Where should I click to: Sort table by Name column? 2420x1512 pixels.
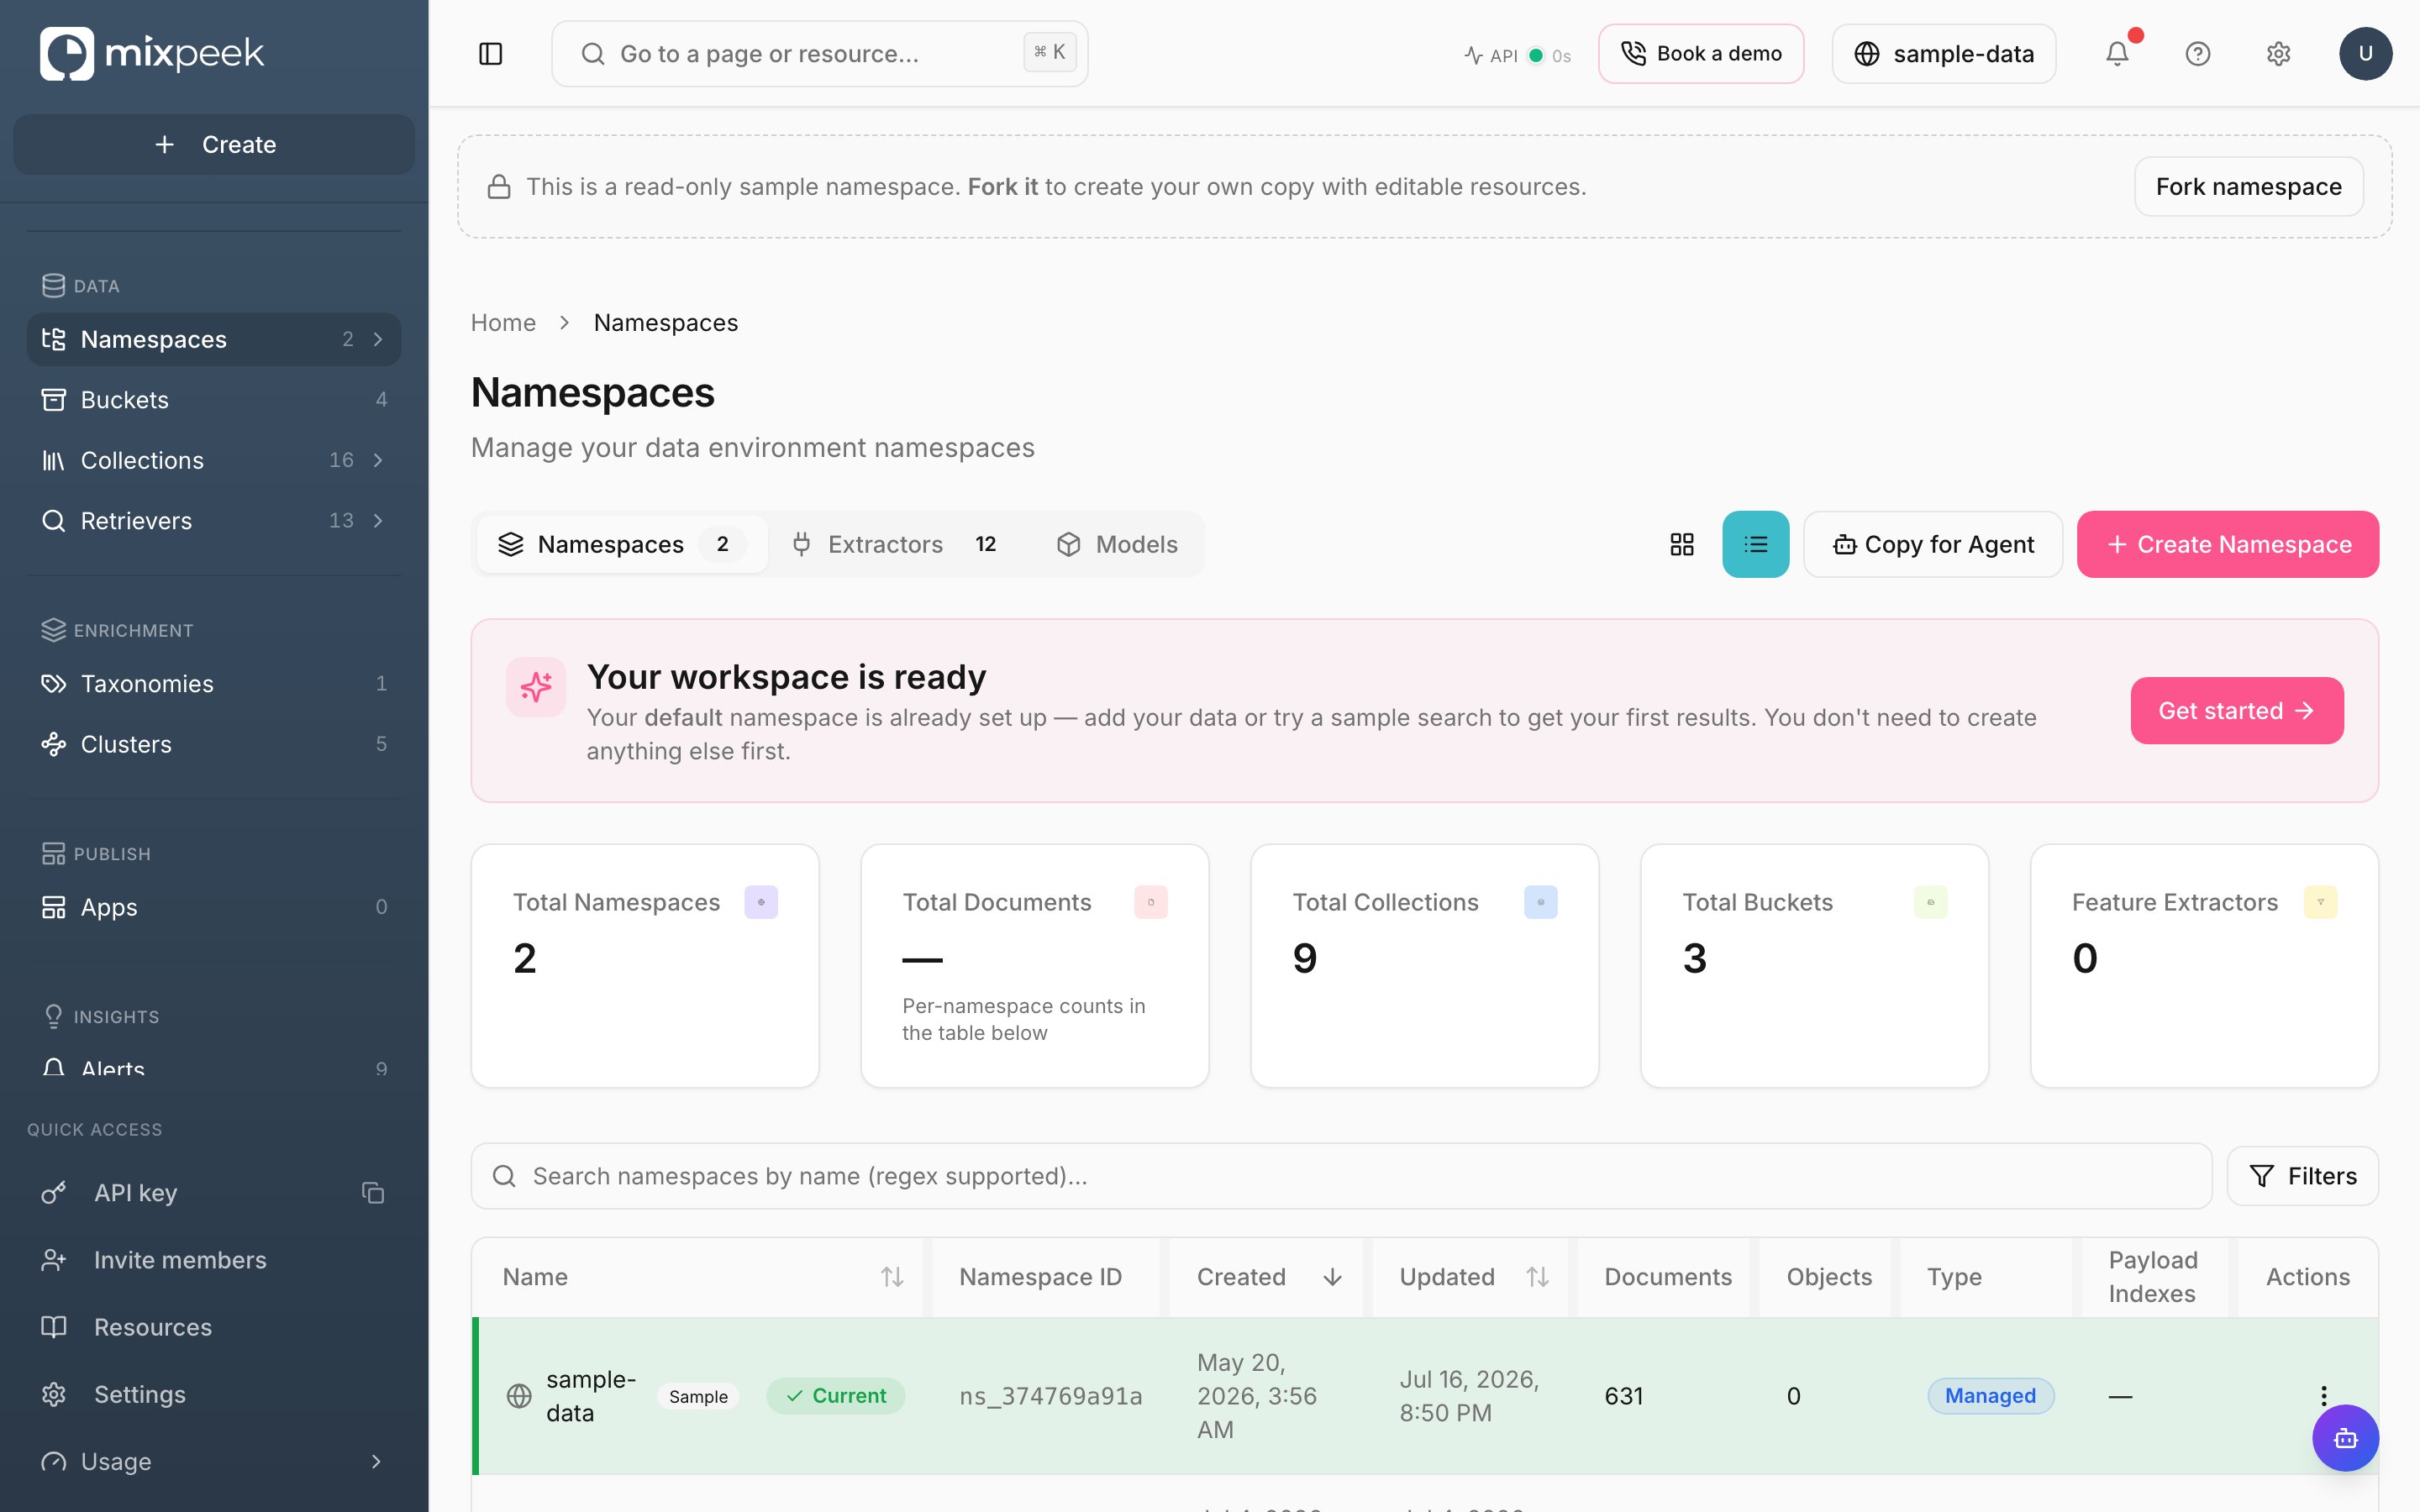892,1277
